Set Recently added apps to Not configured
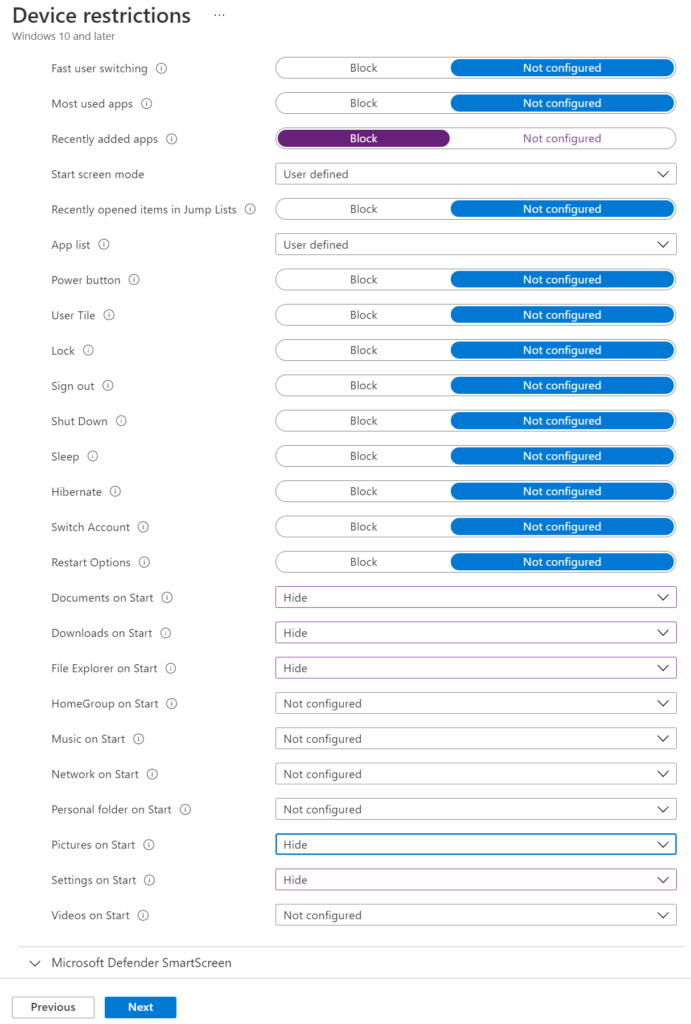 562,138
